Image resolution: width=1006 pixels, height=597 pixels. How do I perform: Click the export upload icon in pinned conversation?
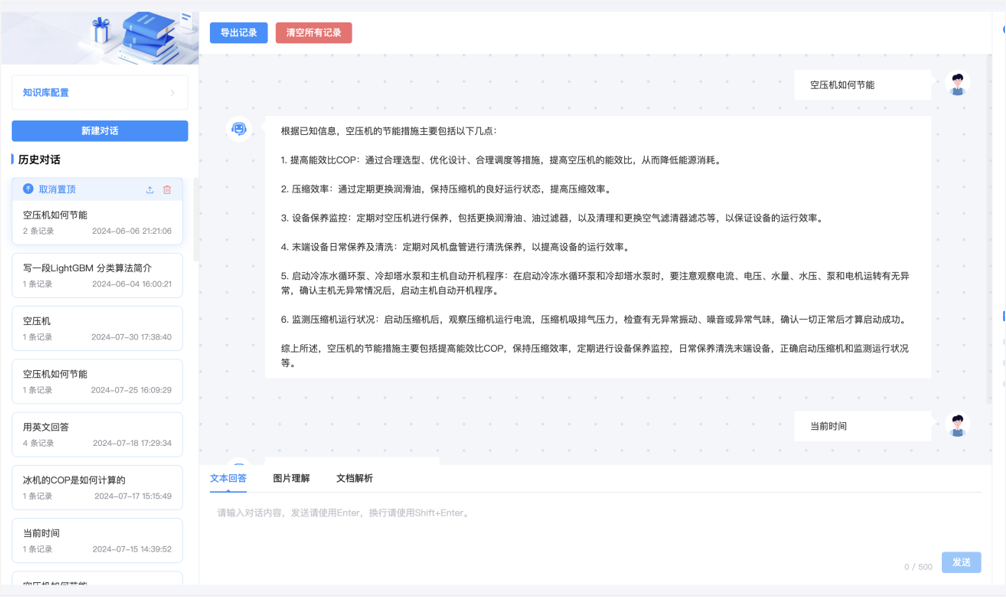(x=150, y=189)
